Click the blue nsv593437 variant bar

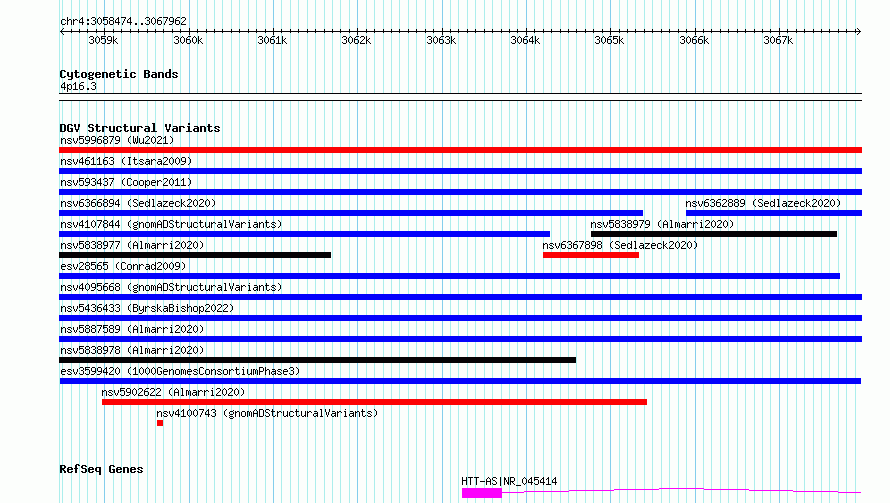460,192
